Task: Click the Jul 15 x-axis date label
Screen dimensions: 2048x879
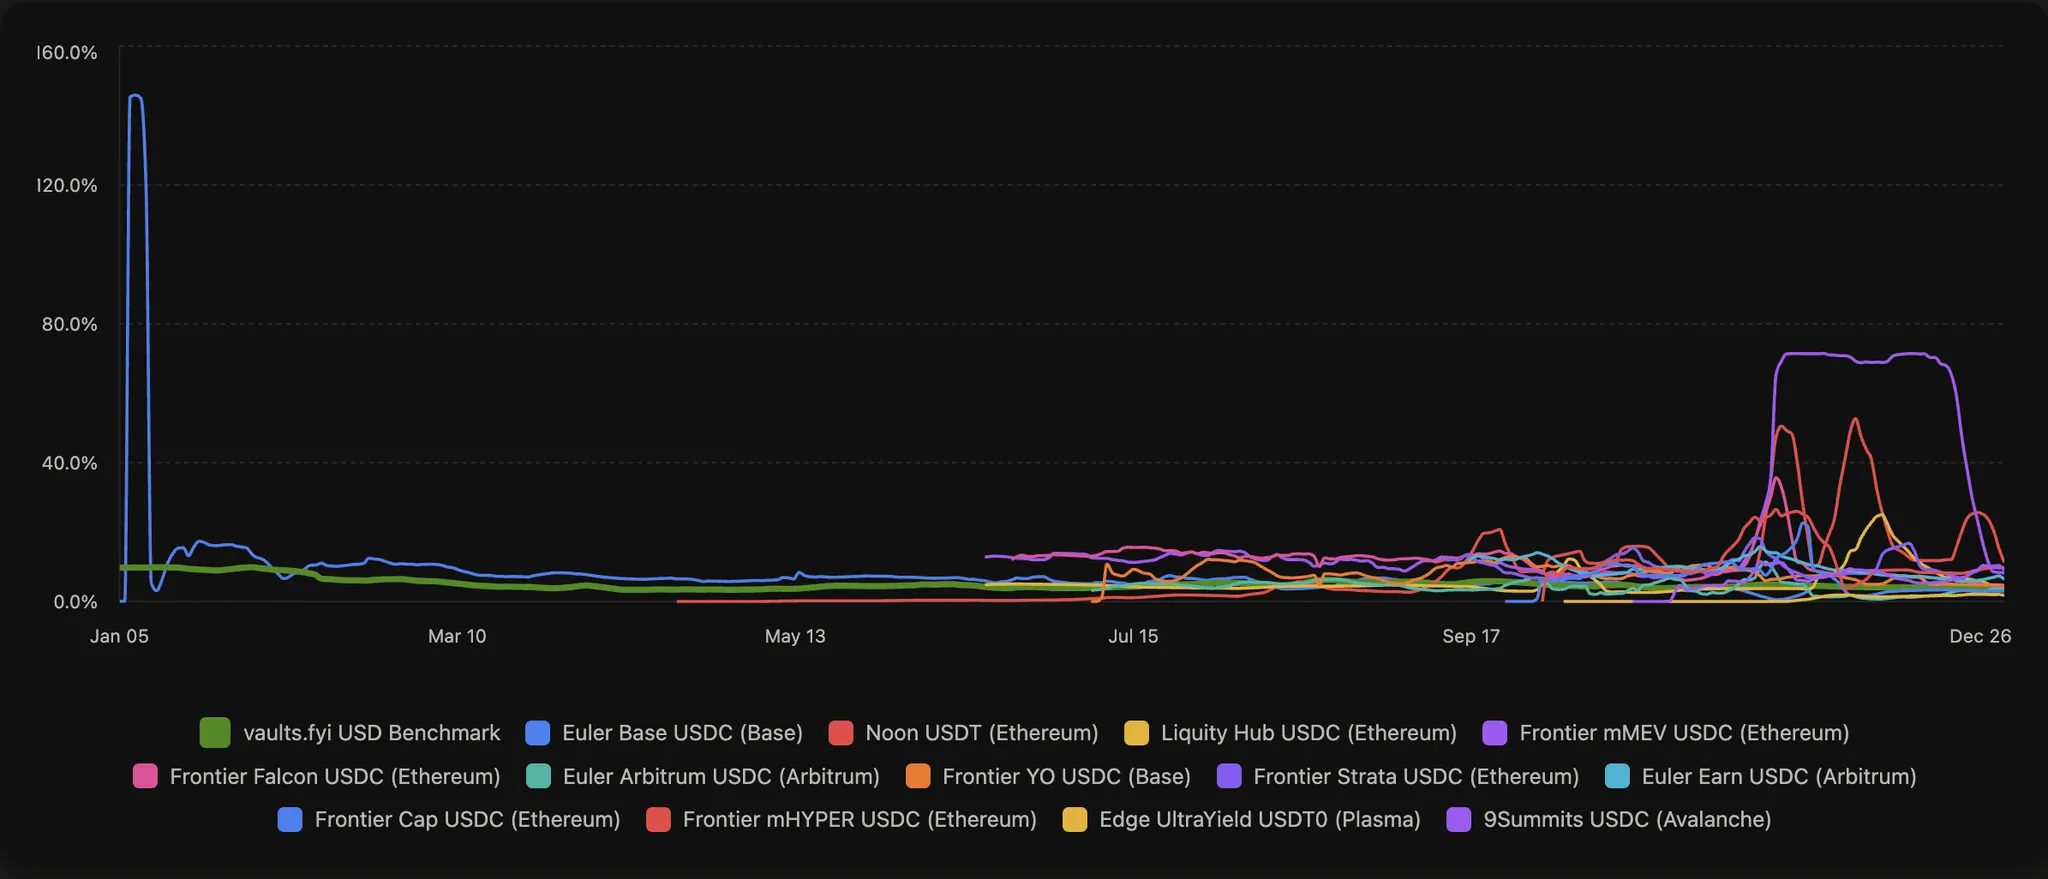Action: click(1133, 636)
